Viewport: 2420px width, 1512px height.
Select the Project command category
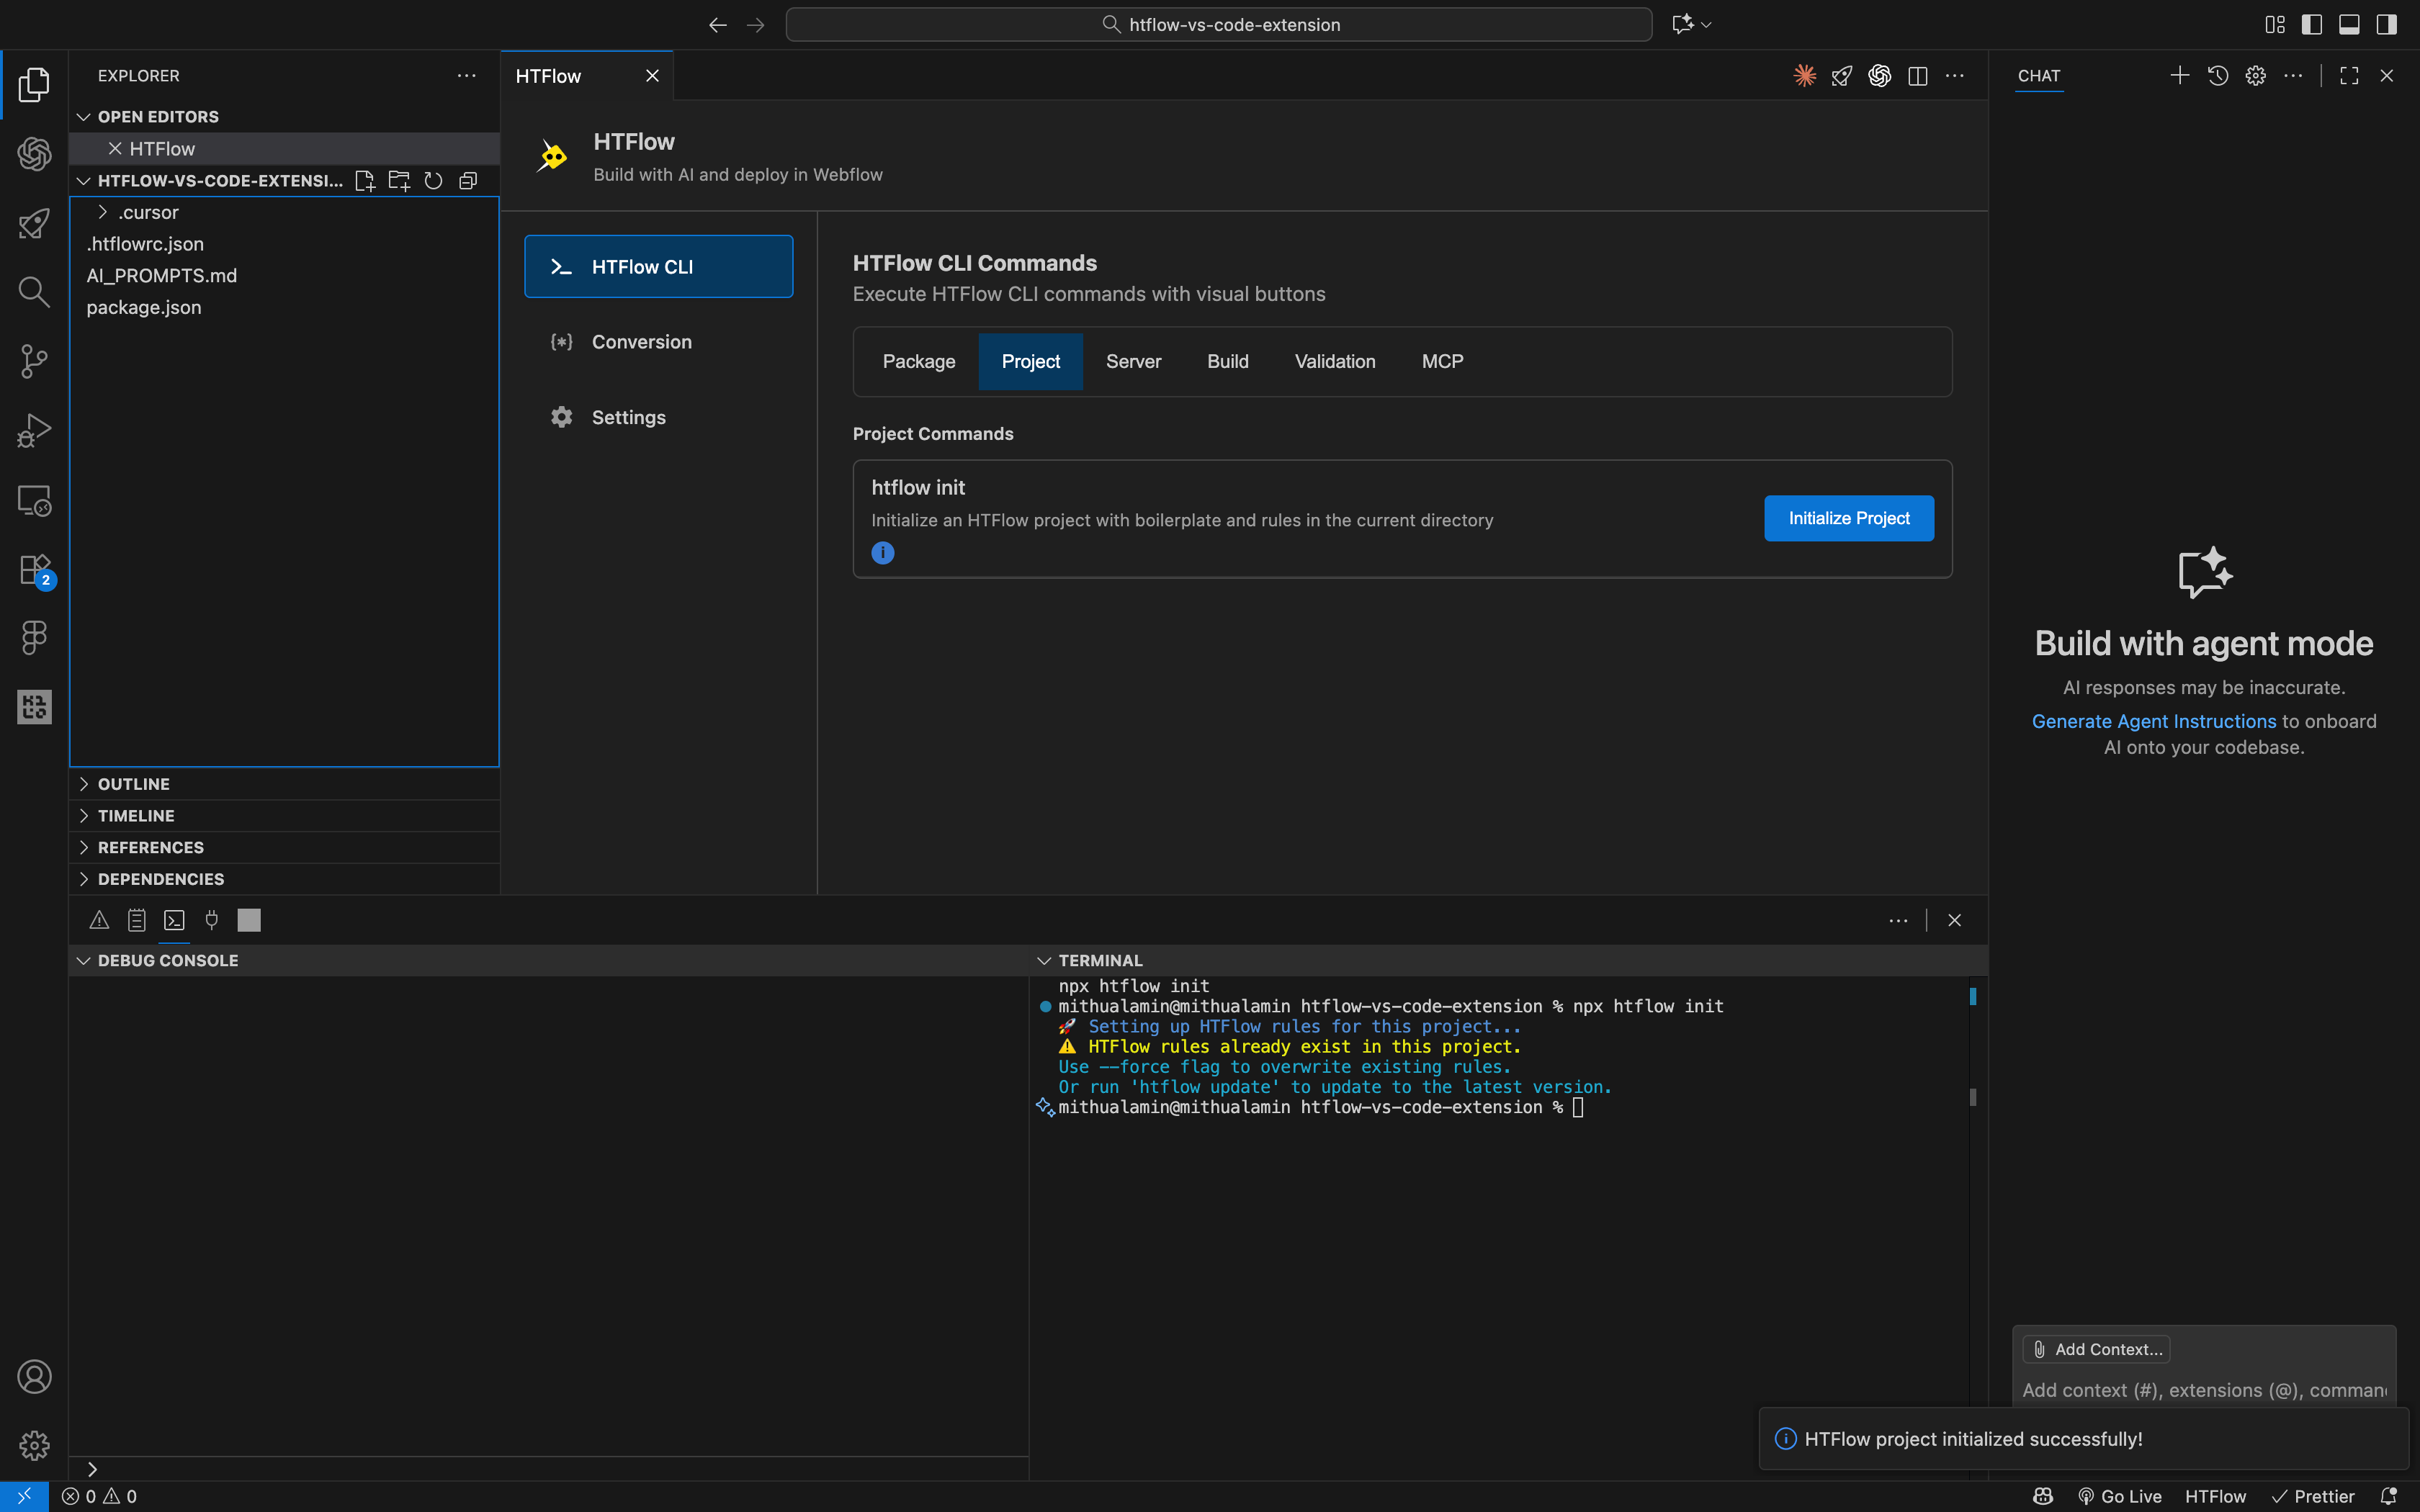1030,361
